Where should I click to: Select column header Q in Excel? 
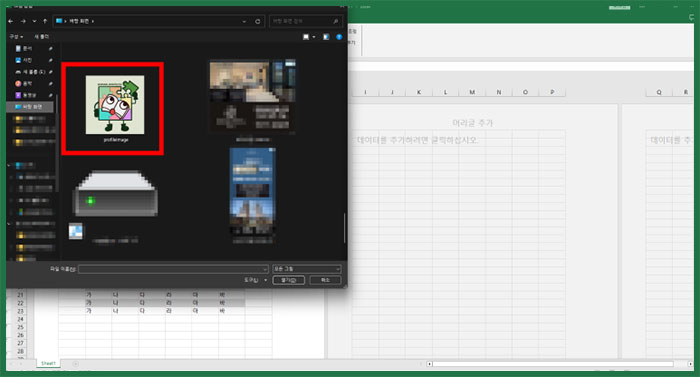[659, 92]
